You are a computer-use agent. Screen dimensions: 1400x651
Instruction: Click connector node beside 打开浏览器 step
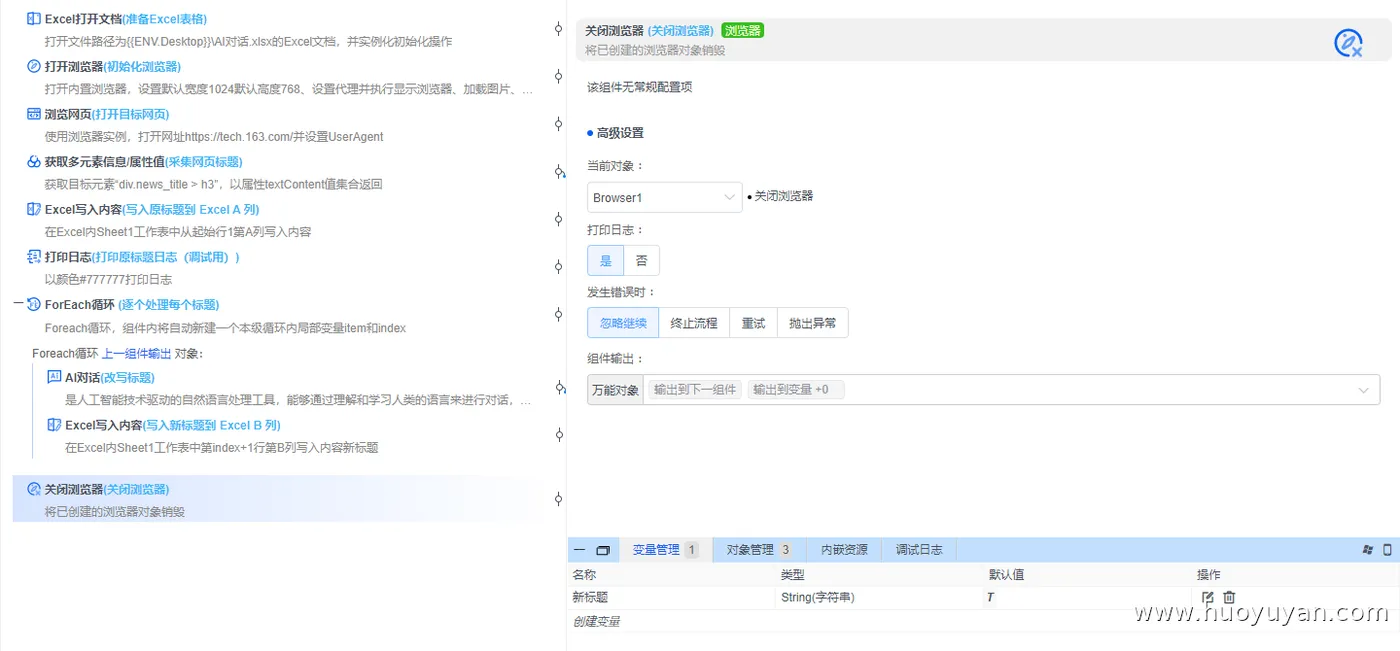[x=559, y=77]
